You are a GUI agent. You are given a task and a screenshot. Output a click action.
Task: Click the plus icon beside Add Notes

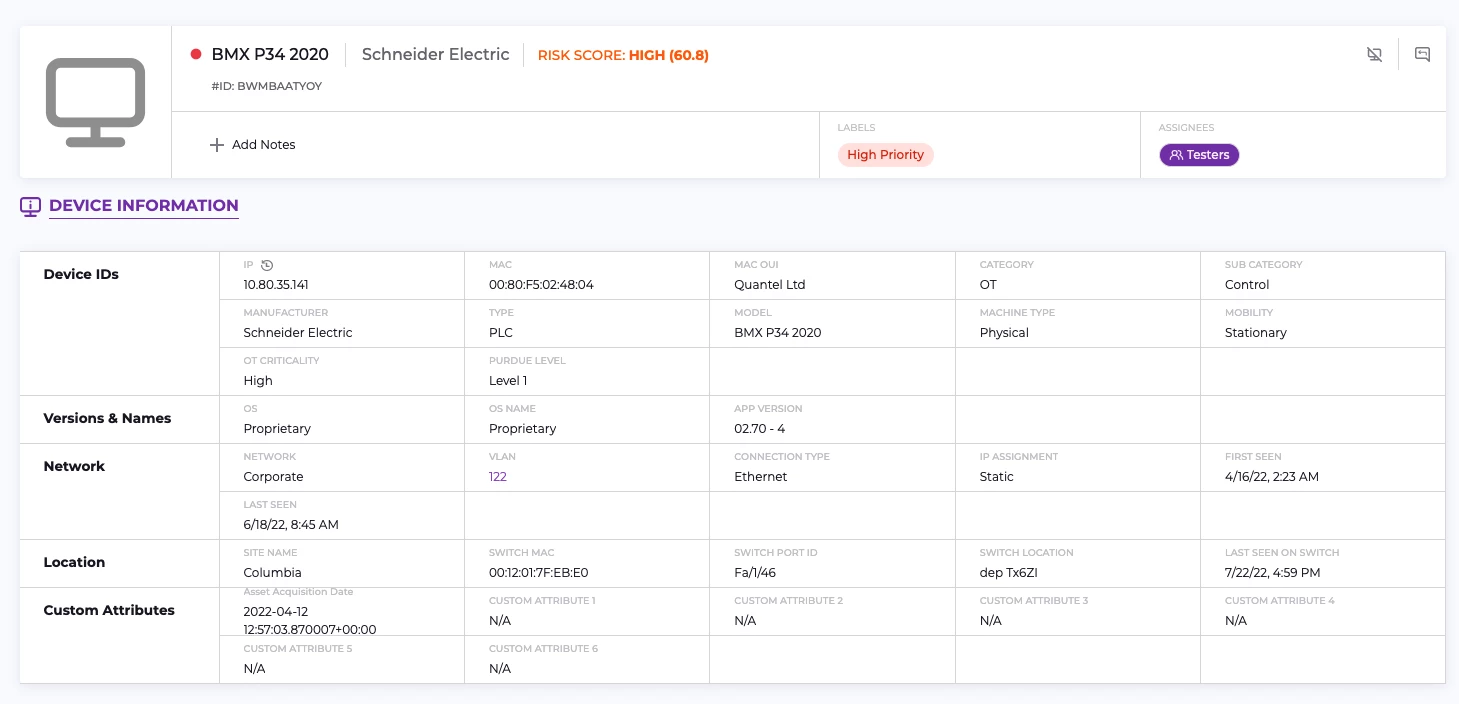217,145
